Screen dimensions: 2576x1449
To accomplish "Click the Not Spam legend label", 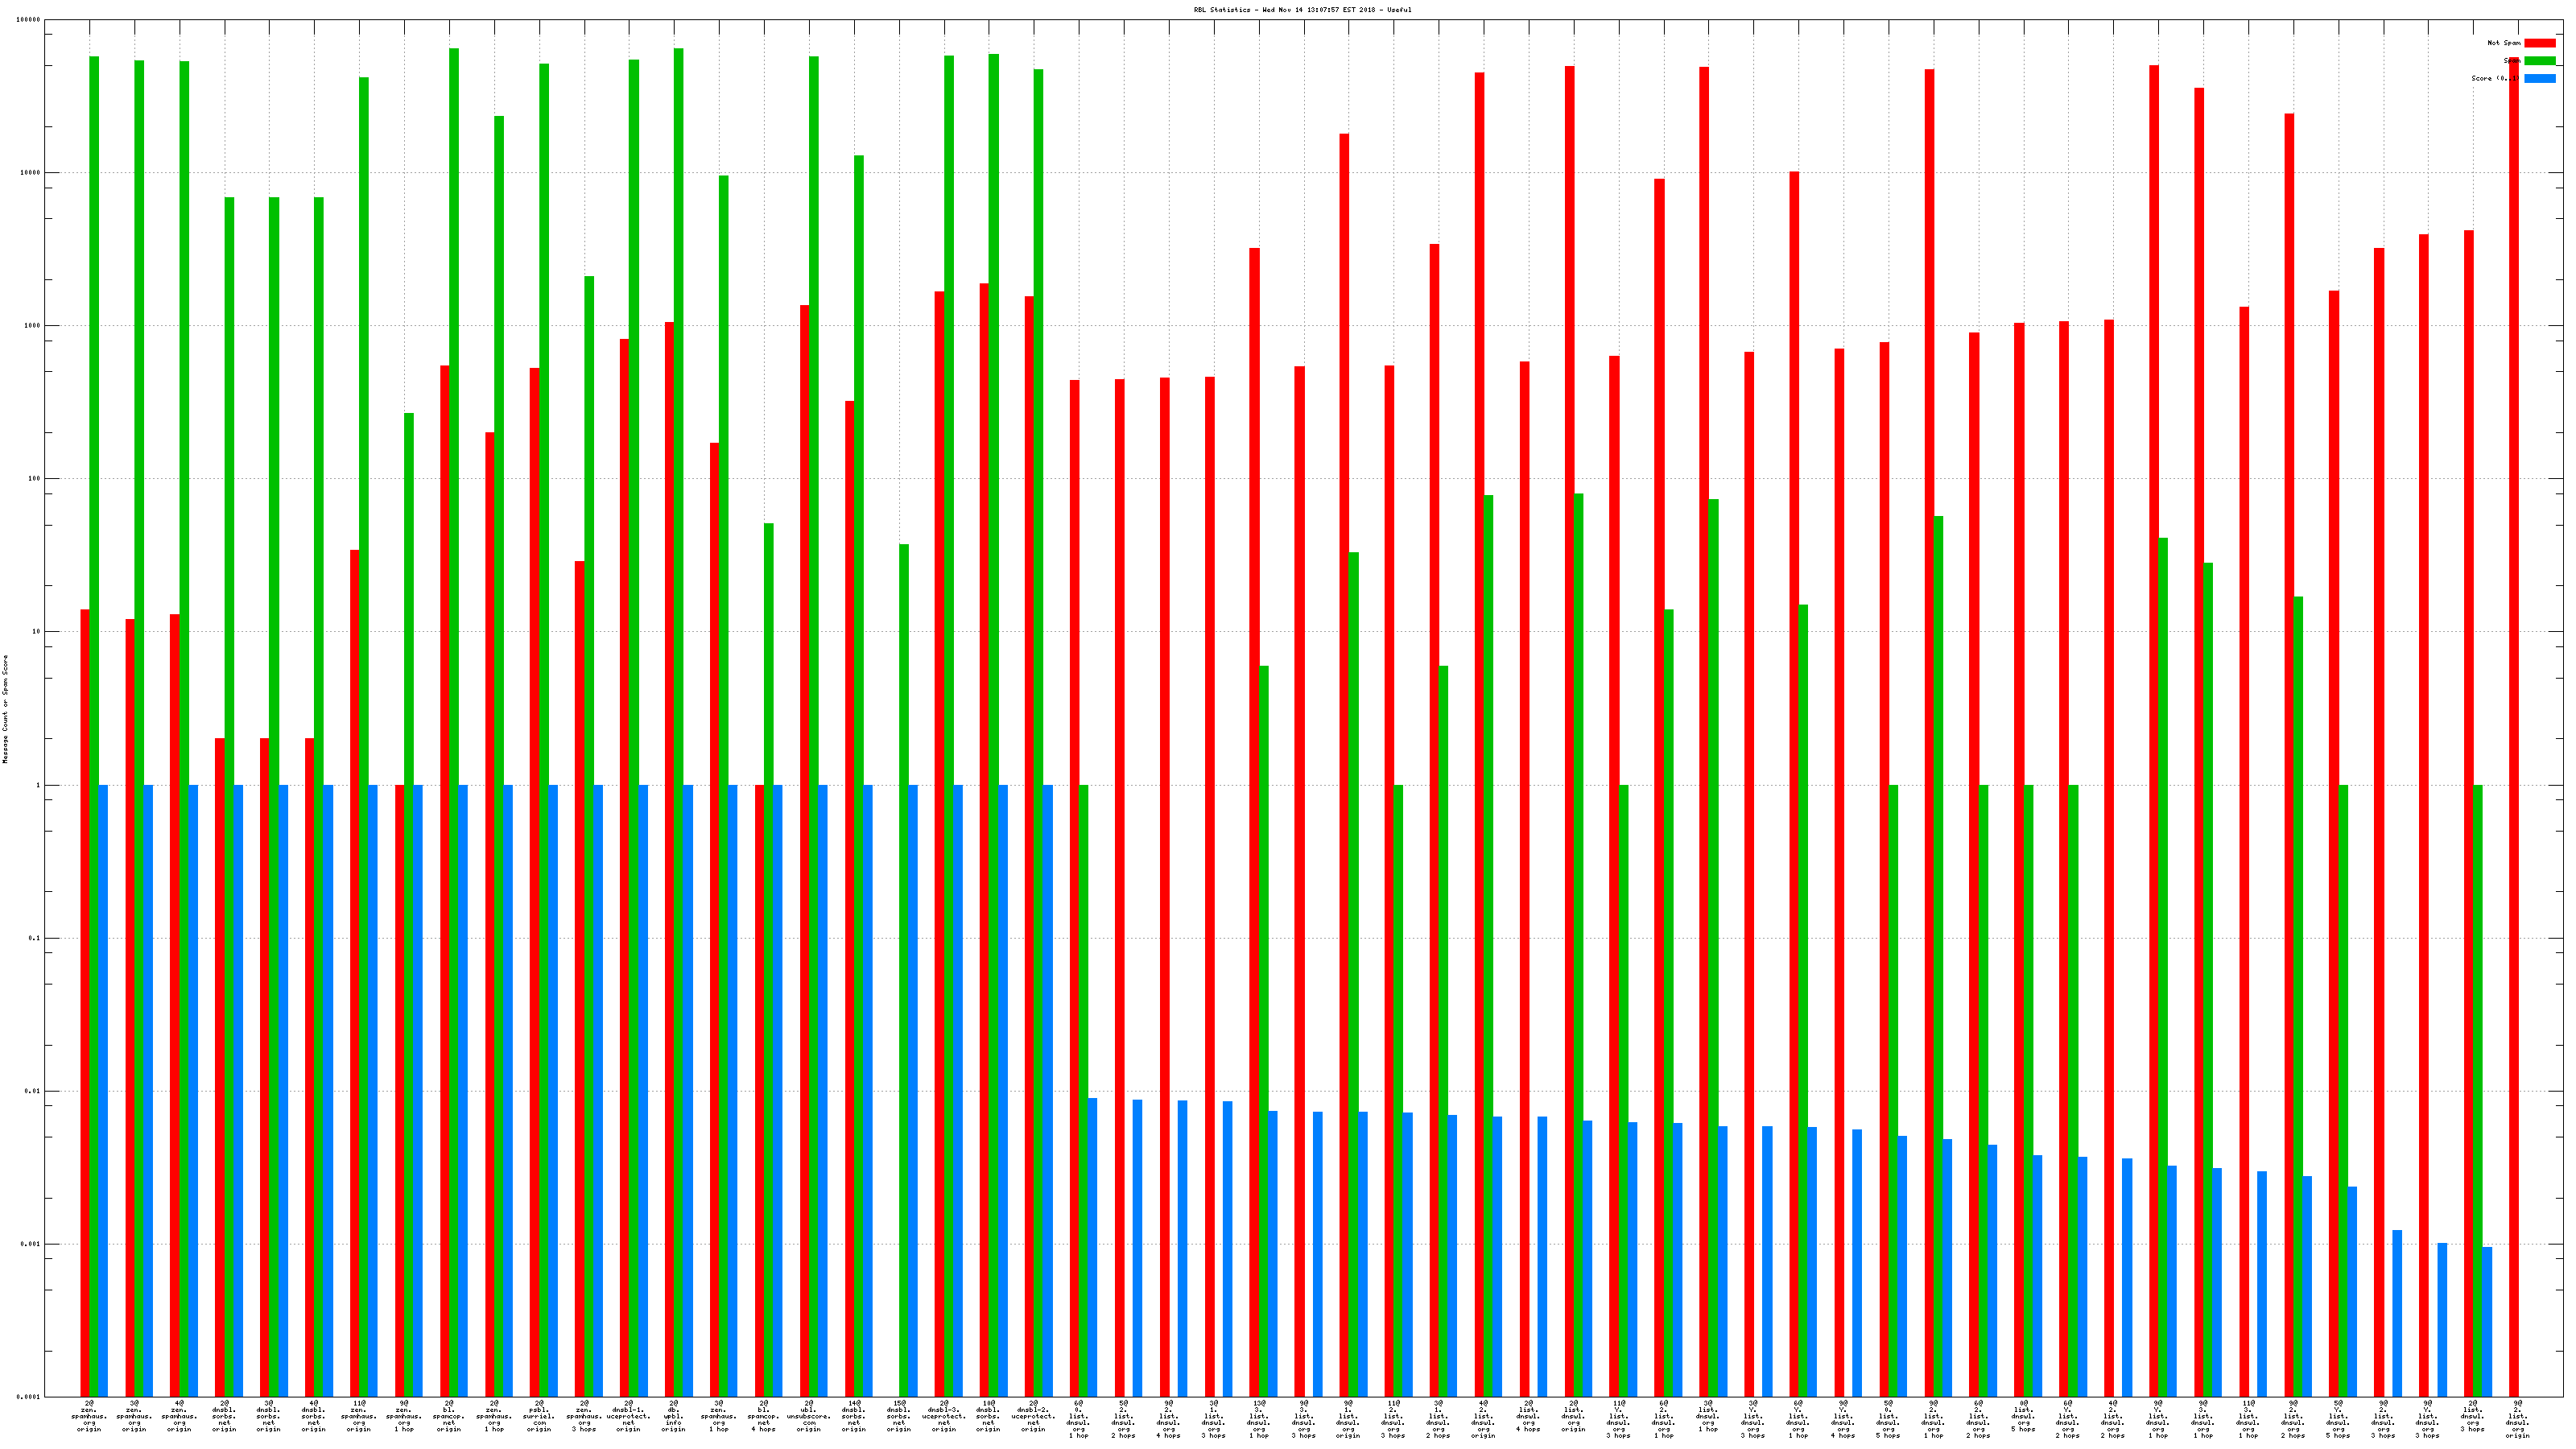I will click(2503, 43).
